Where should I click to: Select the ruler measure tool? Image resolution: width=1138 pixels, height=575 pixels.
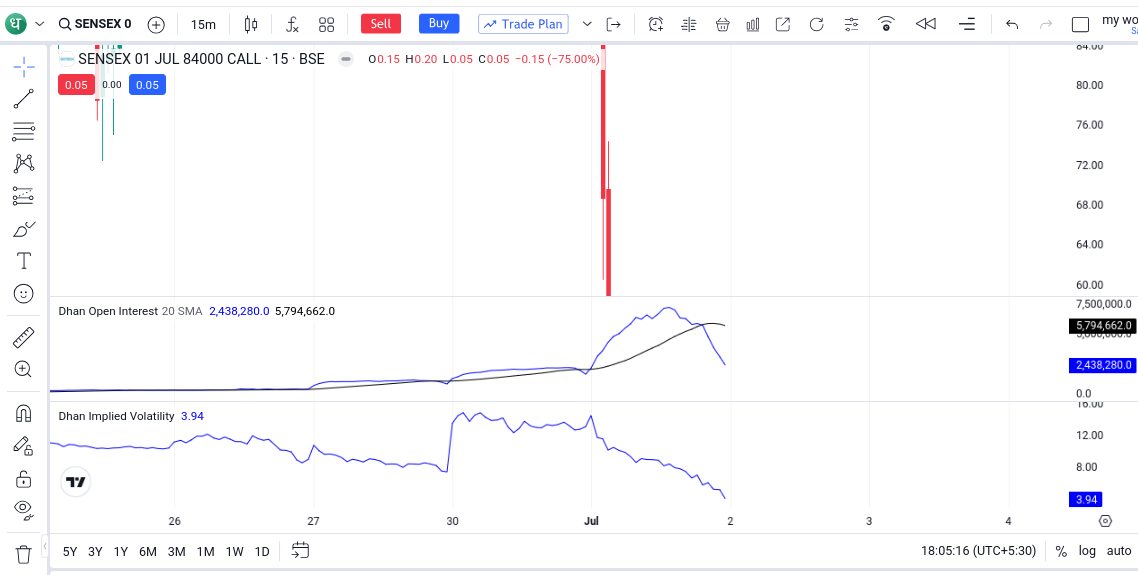click(24, 338)
